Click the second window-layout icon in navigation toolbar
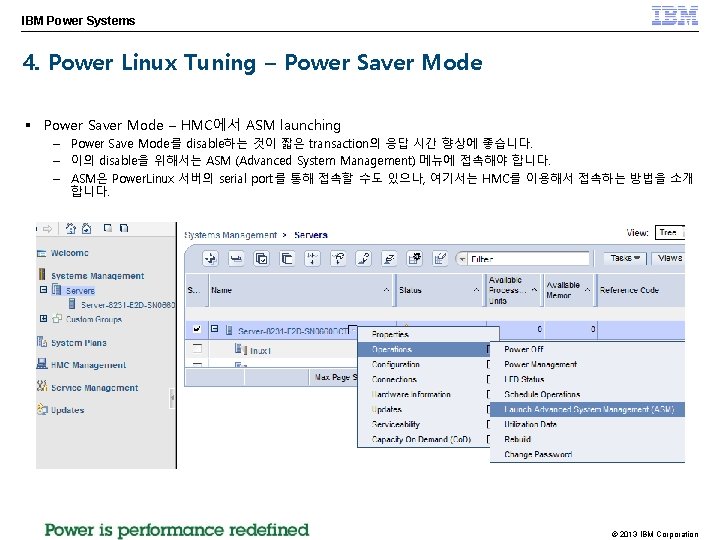 click(x=124, y=228)
